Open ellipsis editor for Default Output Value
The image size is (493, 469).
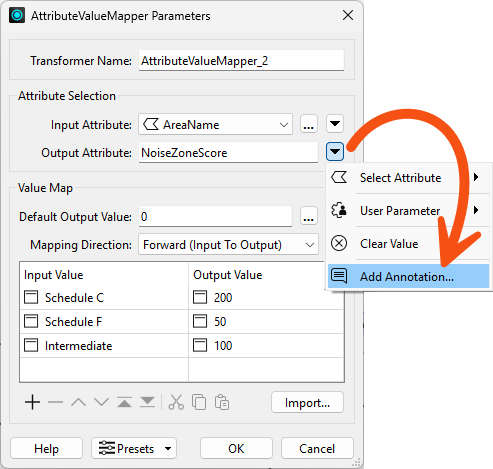[309, 216]
